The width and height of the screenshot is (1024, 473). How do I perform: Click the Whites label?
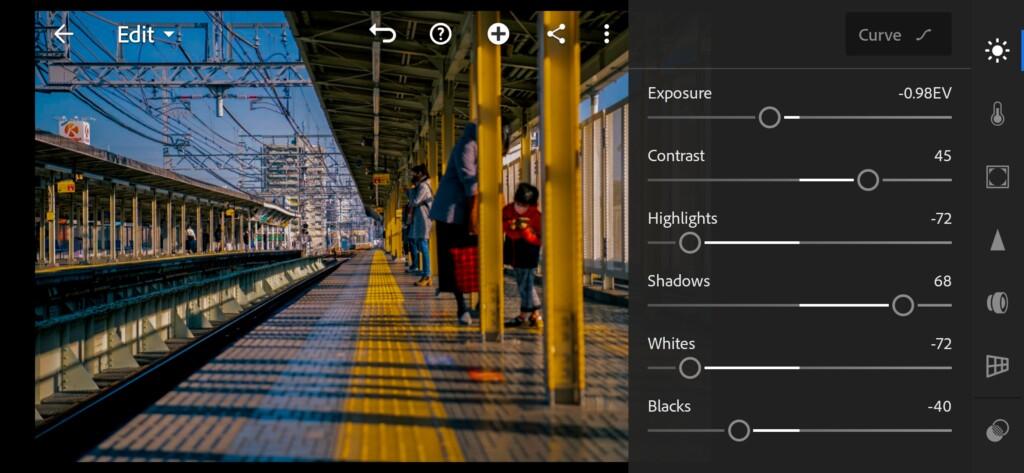coord(671,344)
